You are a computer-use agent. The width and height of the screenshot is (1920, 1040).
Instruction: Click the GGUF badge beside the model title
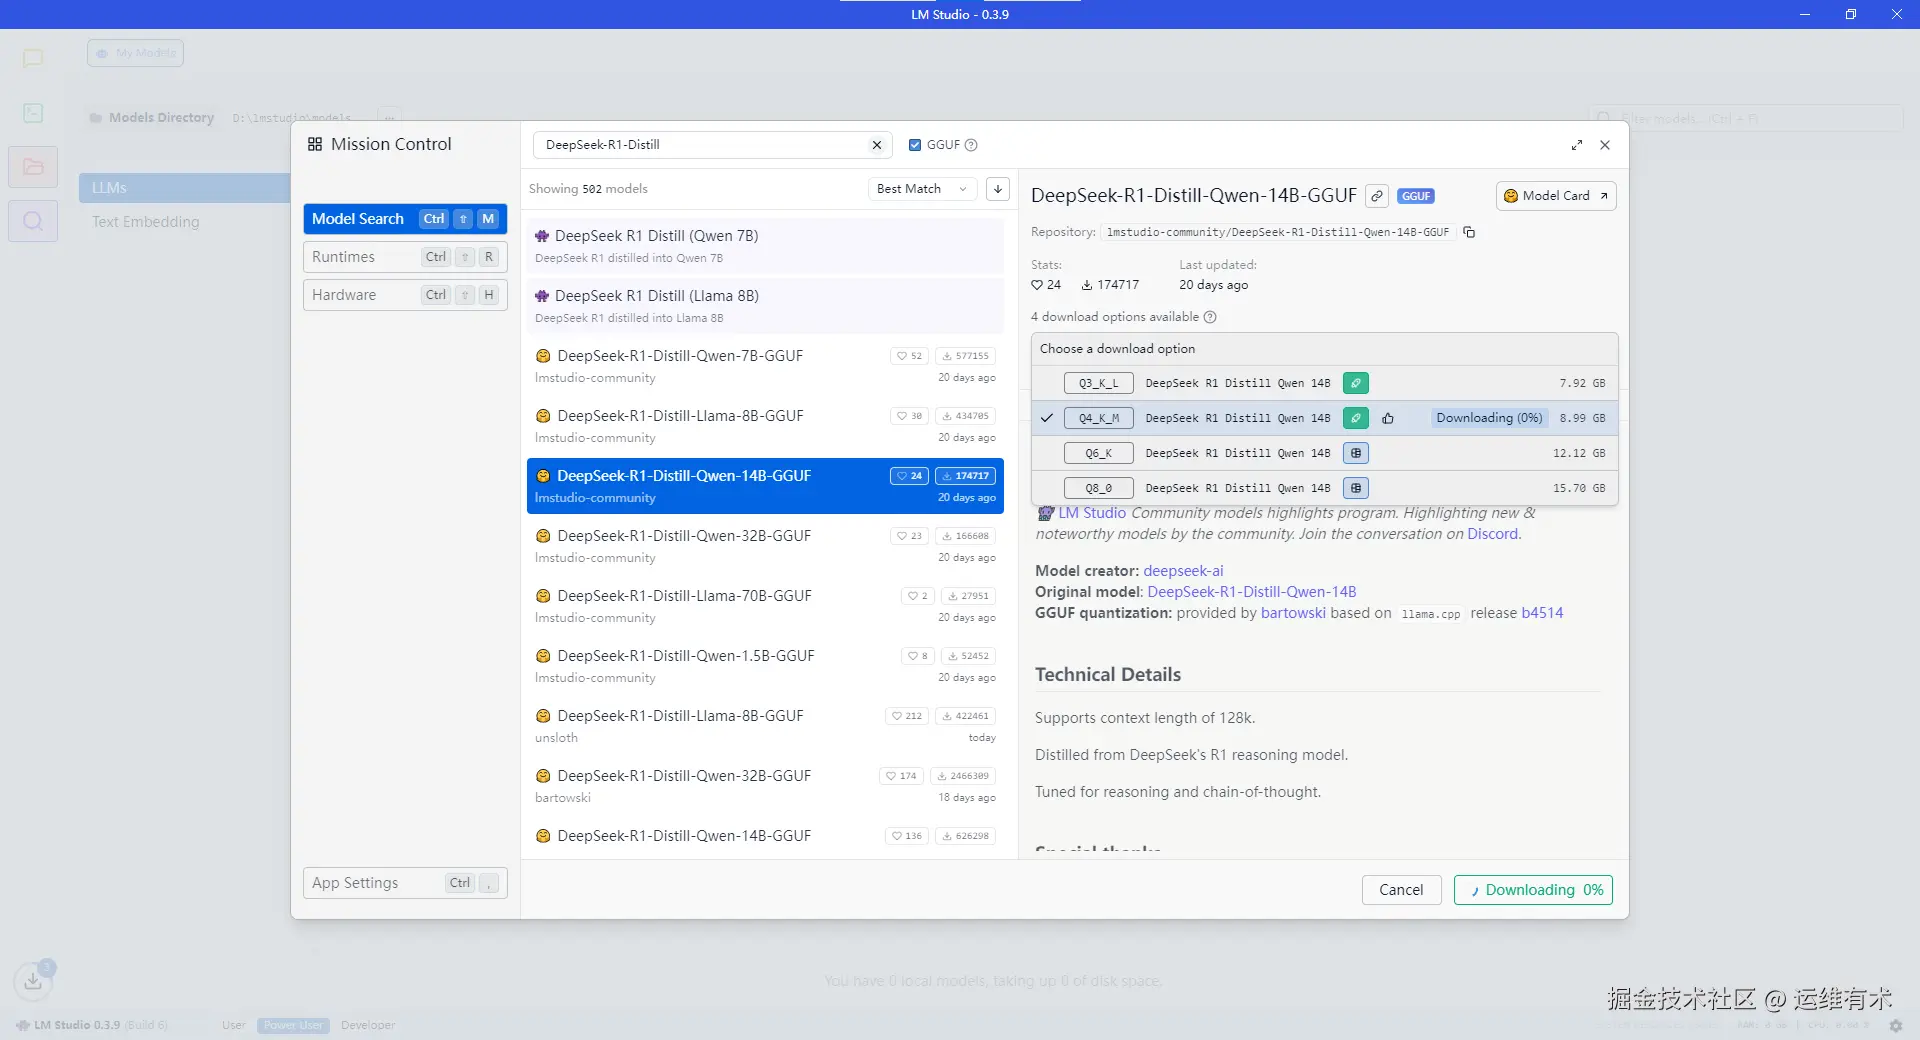tap(1415, 196)
